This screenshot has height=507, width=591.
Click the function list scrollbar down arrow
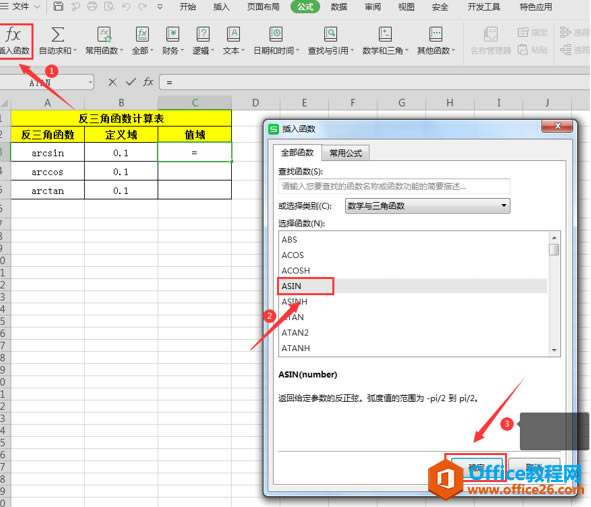pos(554,350)
